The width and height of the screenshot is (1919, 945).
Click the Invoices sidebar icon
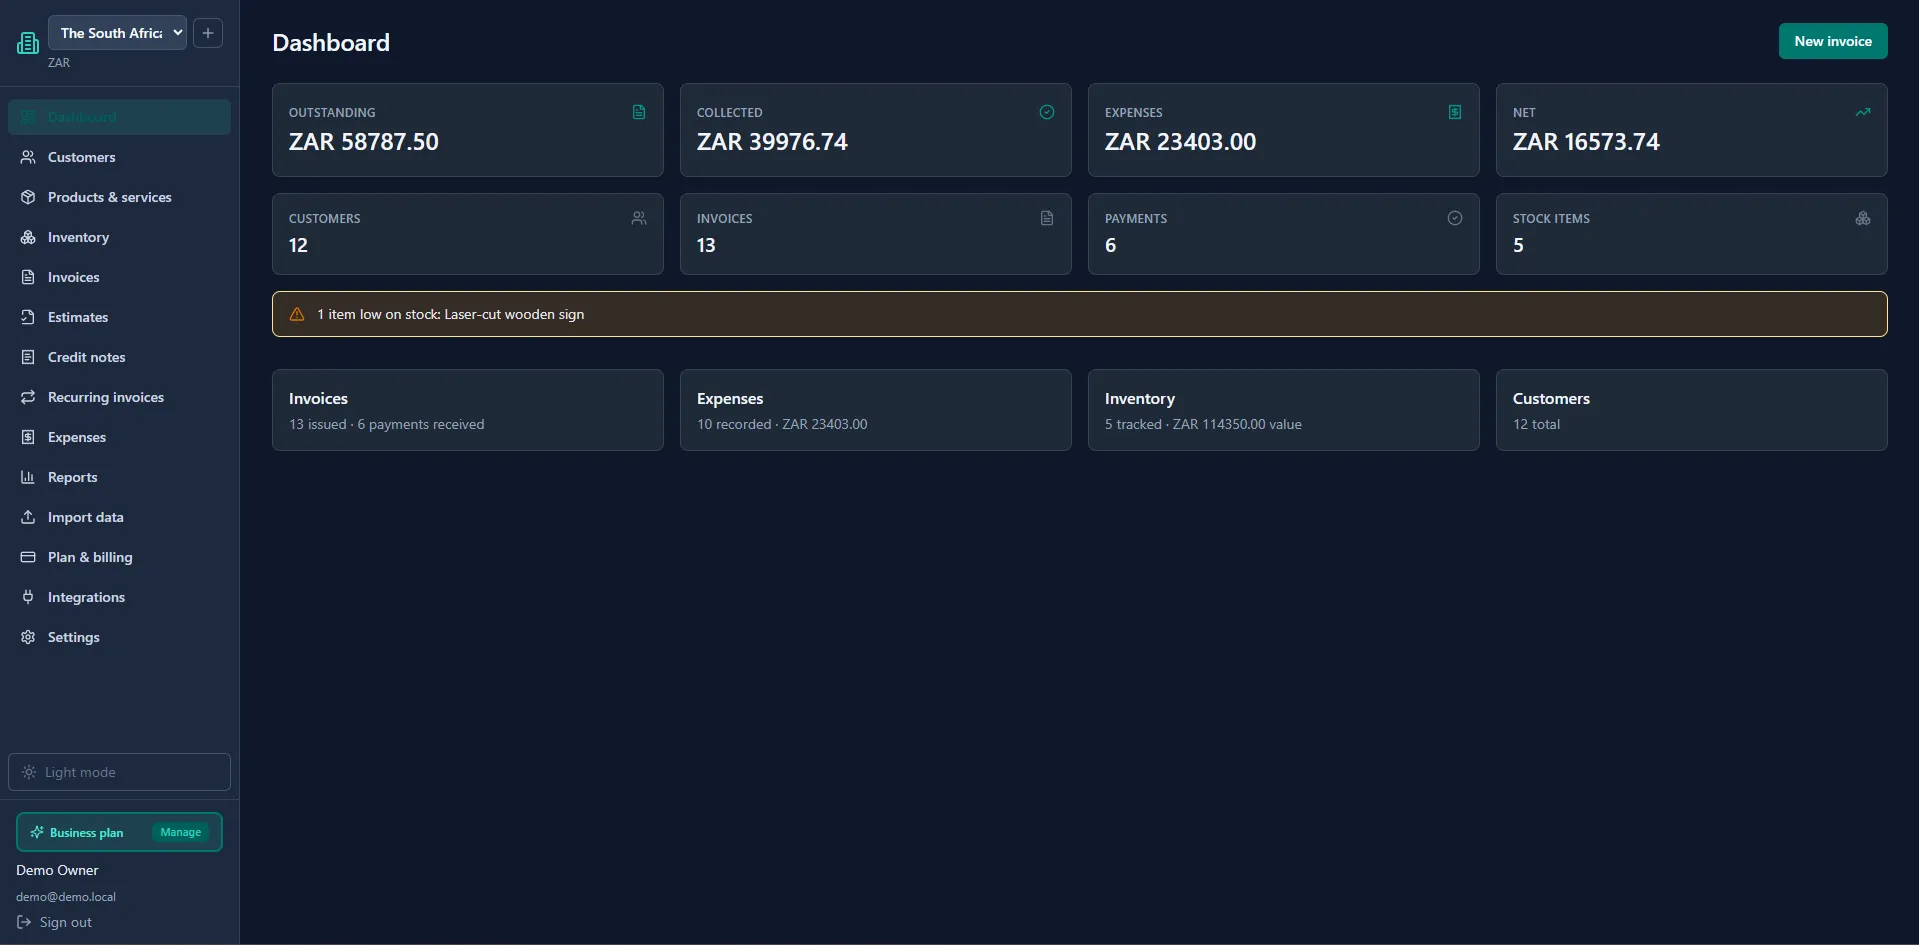[28, 277]
